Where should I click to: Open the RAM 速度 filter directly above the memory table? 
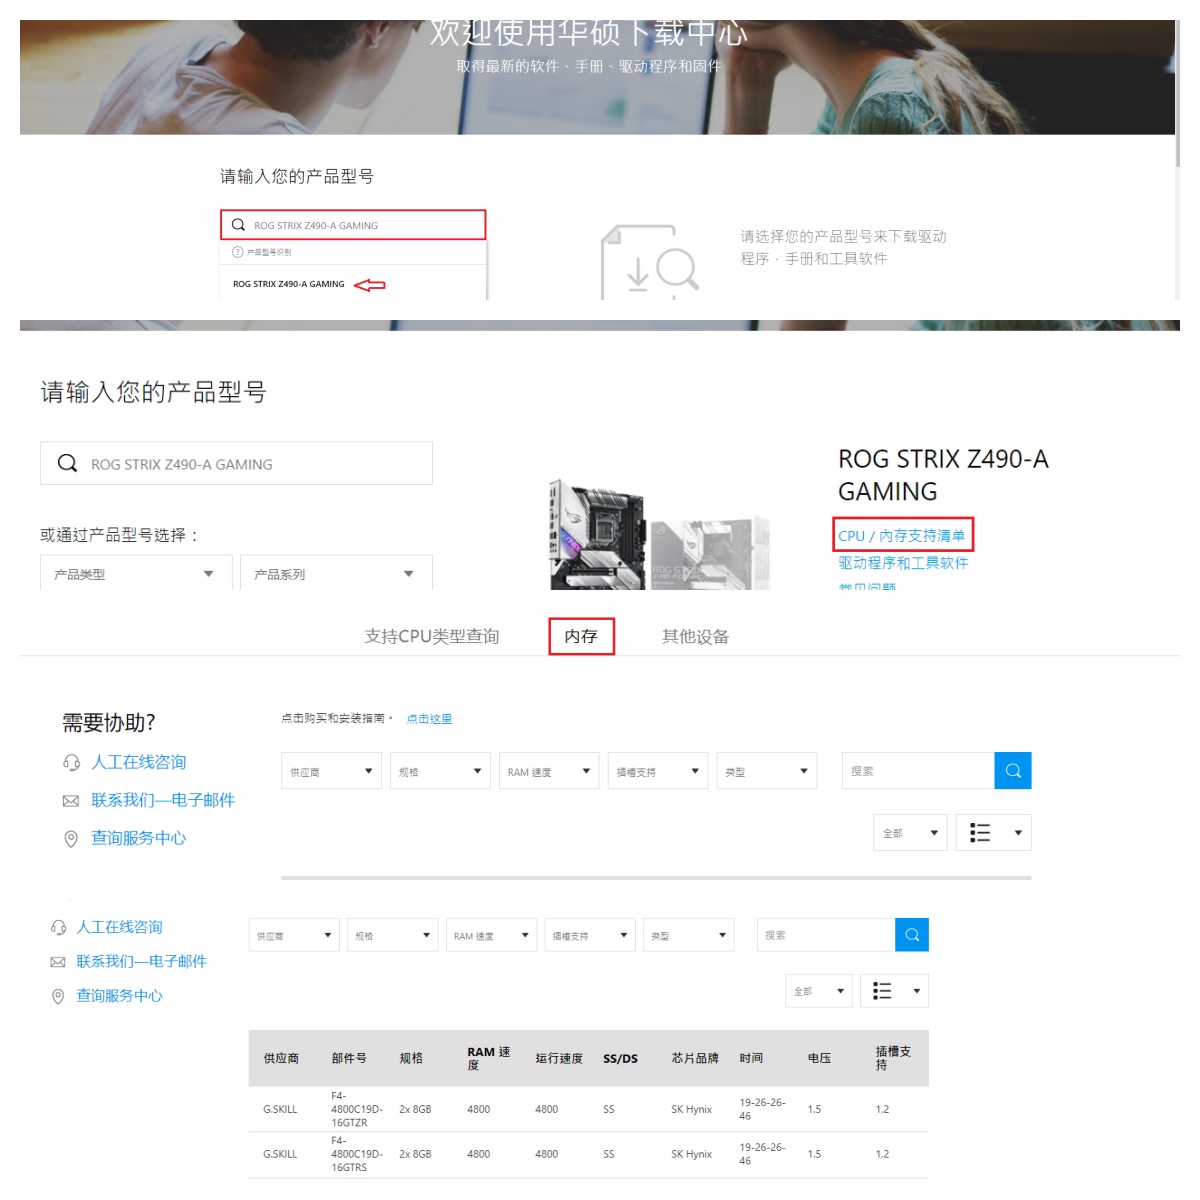pyautogui.click(x=490, y=936)
